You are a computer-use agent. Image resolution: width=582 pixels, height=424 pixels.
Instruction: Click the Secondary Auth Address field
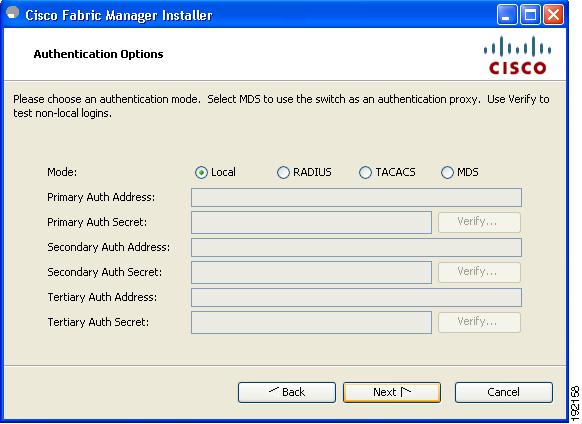click(356, 248)
